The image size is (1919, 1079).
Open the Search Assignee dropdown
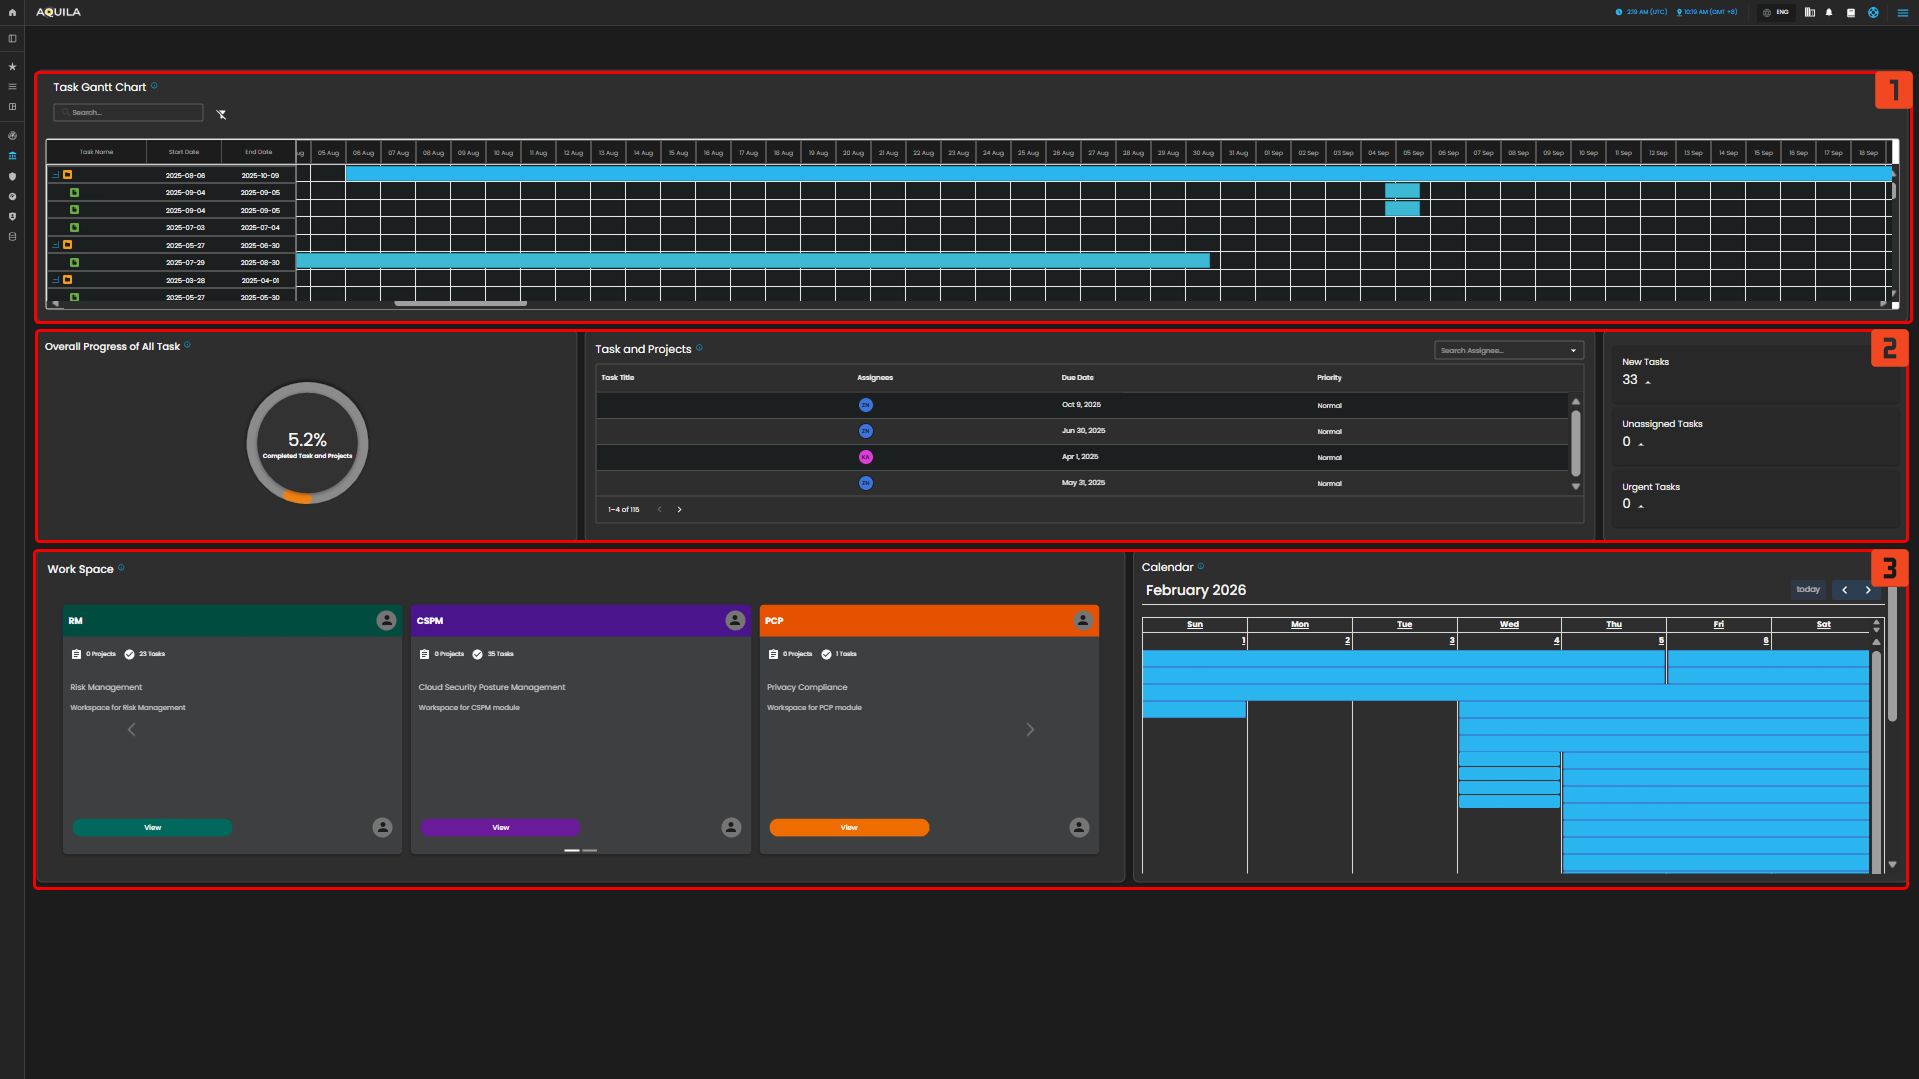point(1508,351)
